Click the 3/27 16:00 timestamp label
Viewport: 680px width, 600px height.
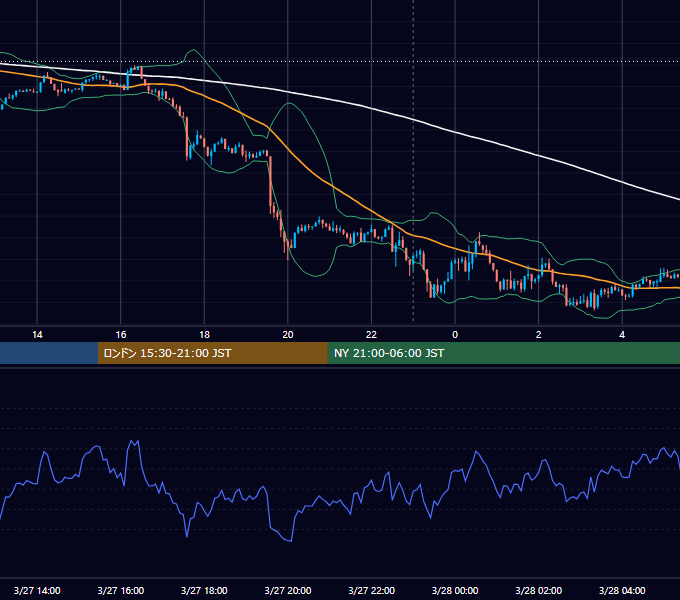click(121, 590)
